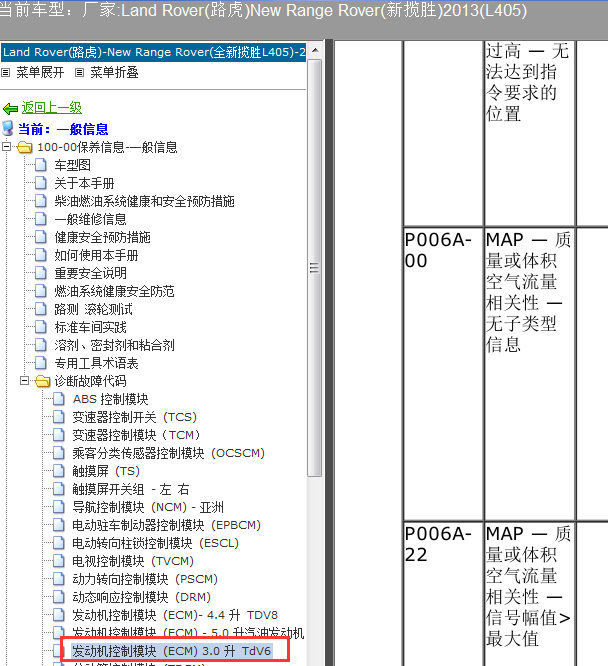Follow the 返回上一级 link
This screenshot has height=666, width=608.
(51, 108)
